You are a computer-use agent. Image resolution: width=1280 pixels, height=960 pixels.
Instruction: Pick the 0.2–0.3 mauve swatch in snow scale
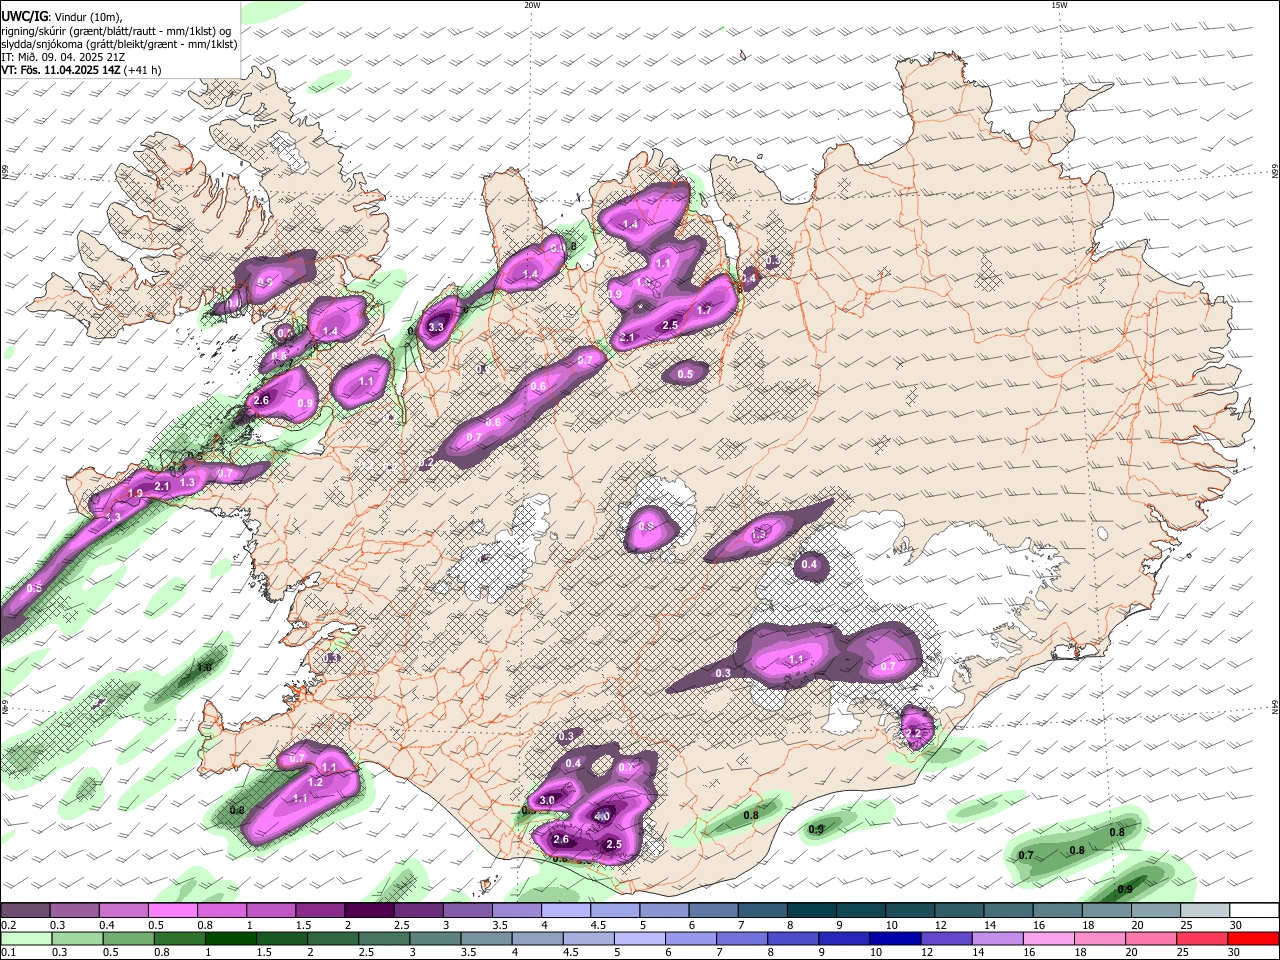tap(25, 911)
